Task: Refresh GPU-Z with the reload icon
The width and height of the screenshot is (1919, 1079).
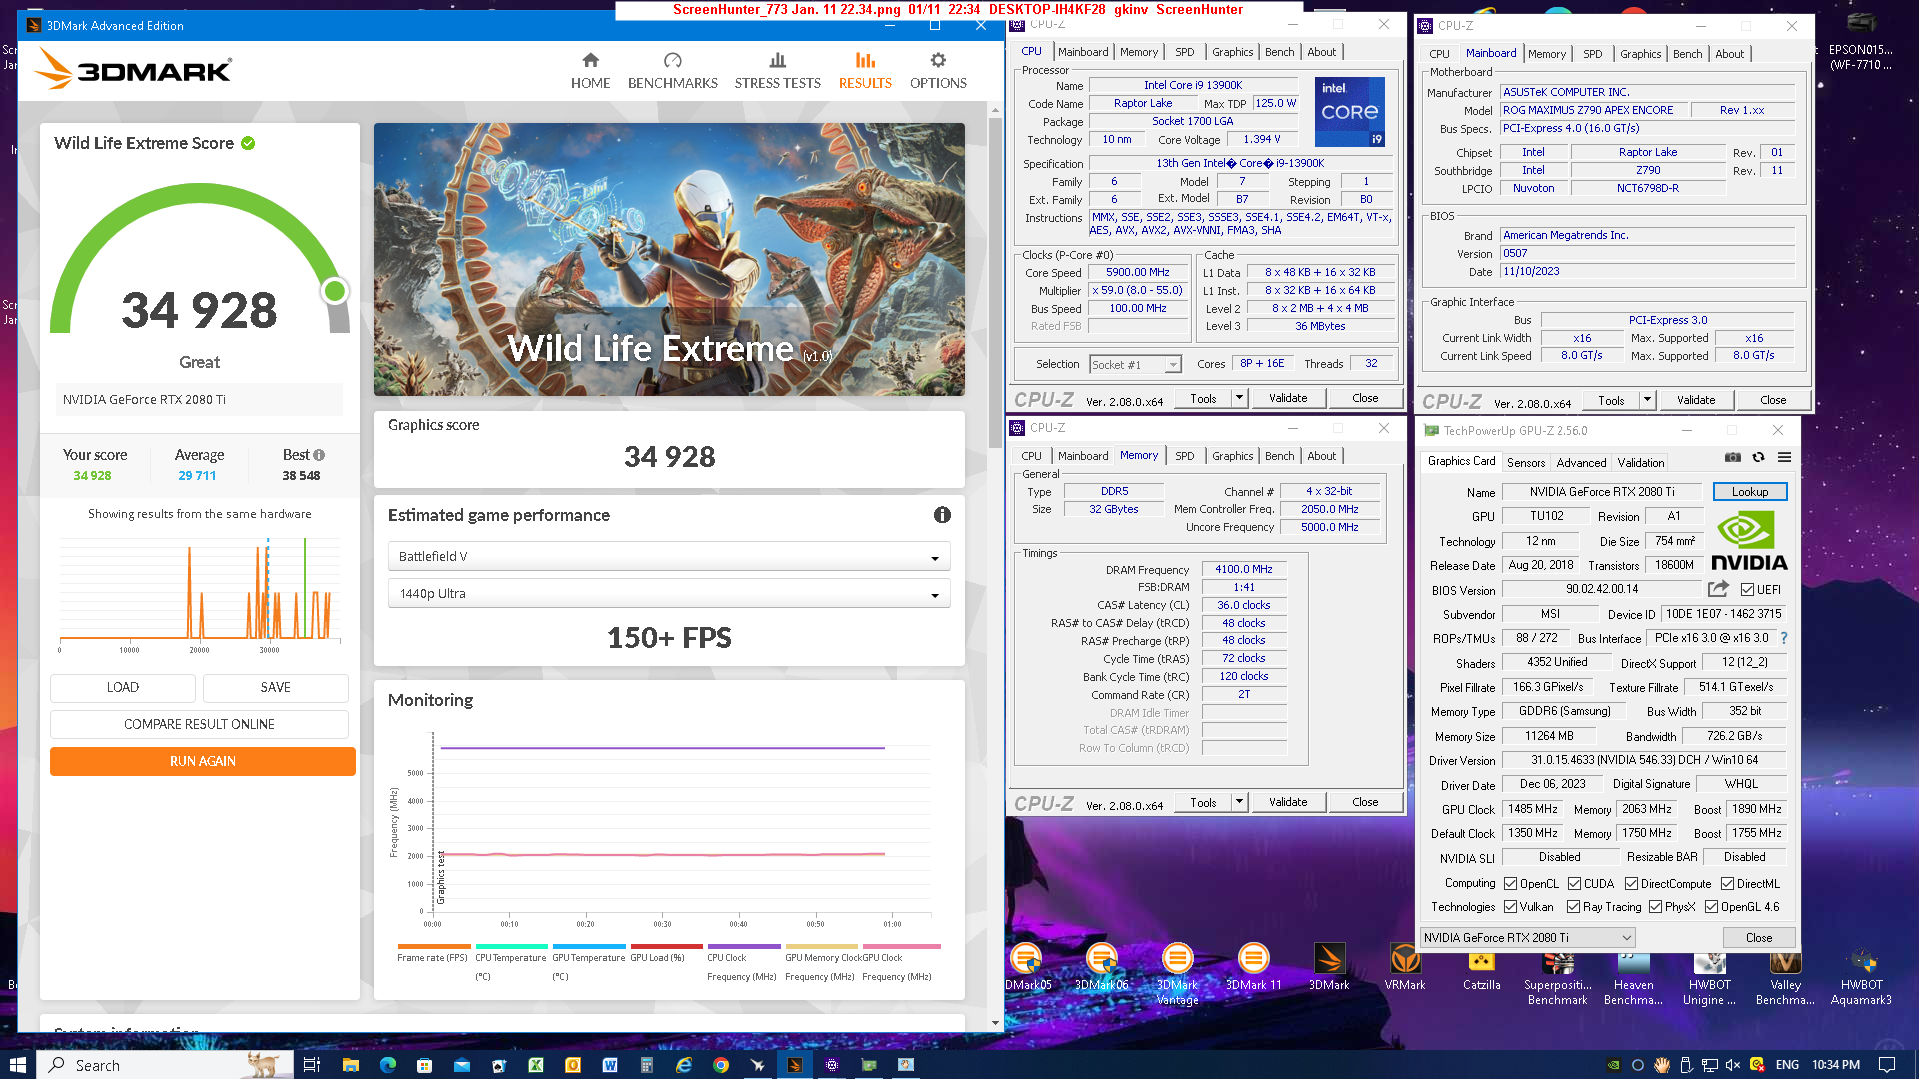Action: pos(1758,457)
